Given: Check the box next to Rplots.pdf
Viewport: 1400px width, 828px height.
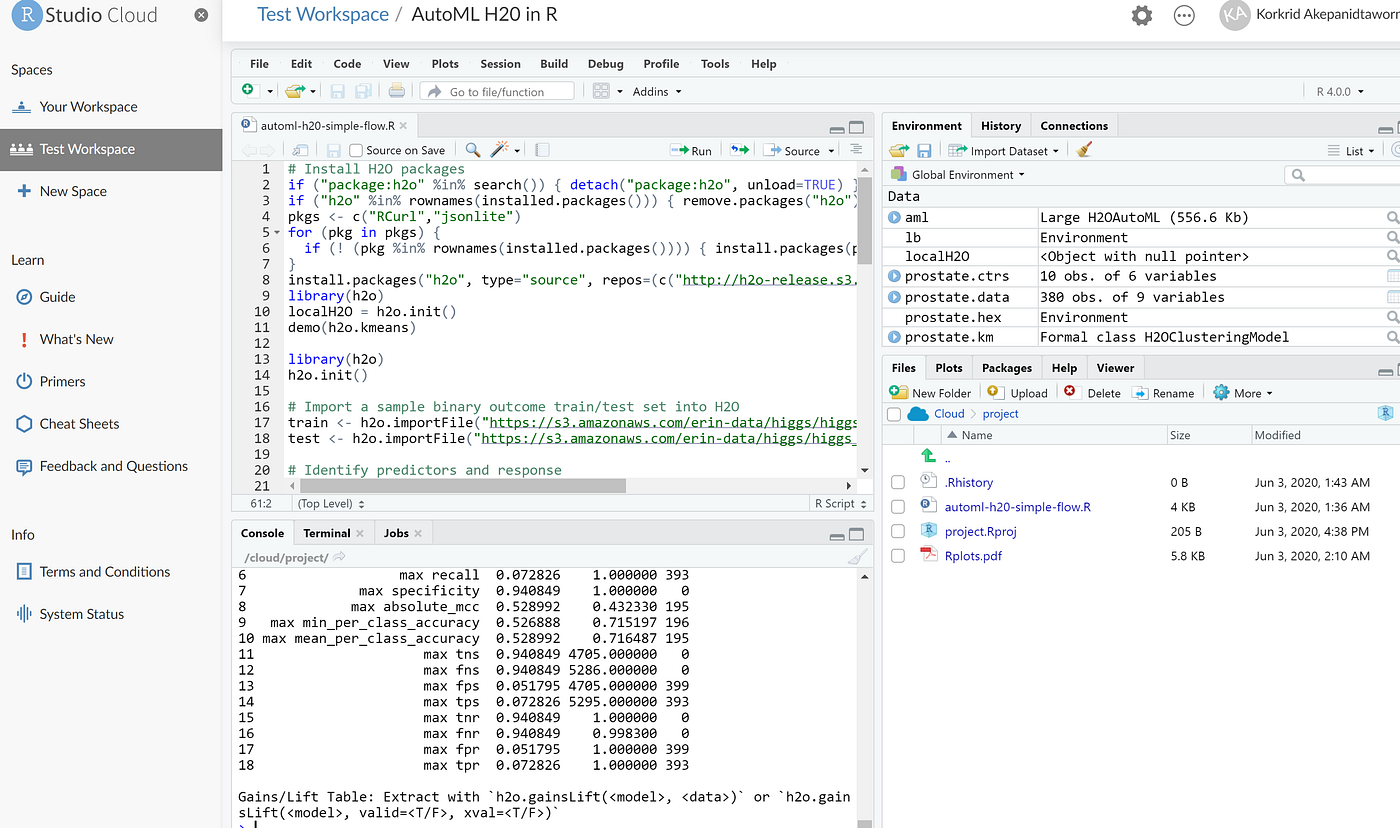Looking at the screenshot, I should pos(897,555).
